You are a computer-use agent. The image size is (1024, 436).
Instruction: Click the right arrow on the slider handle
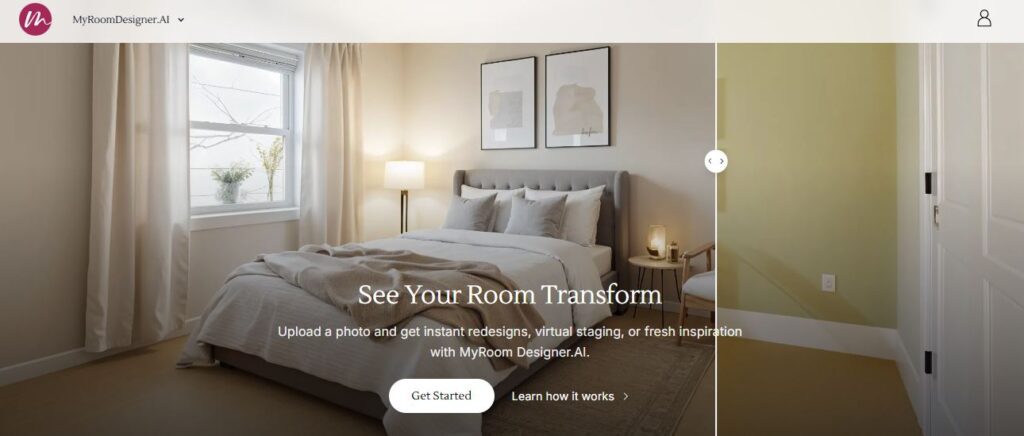pos(722,161)
